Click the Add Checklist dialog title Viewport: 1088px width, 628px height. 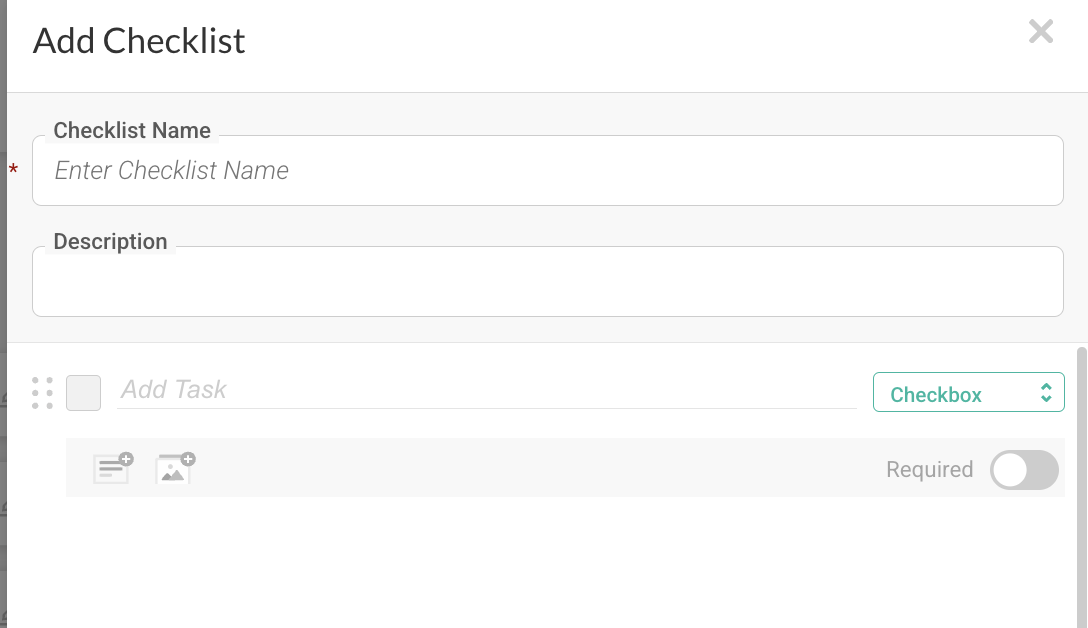coord(139,41)
